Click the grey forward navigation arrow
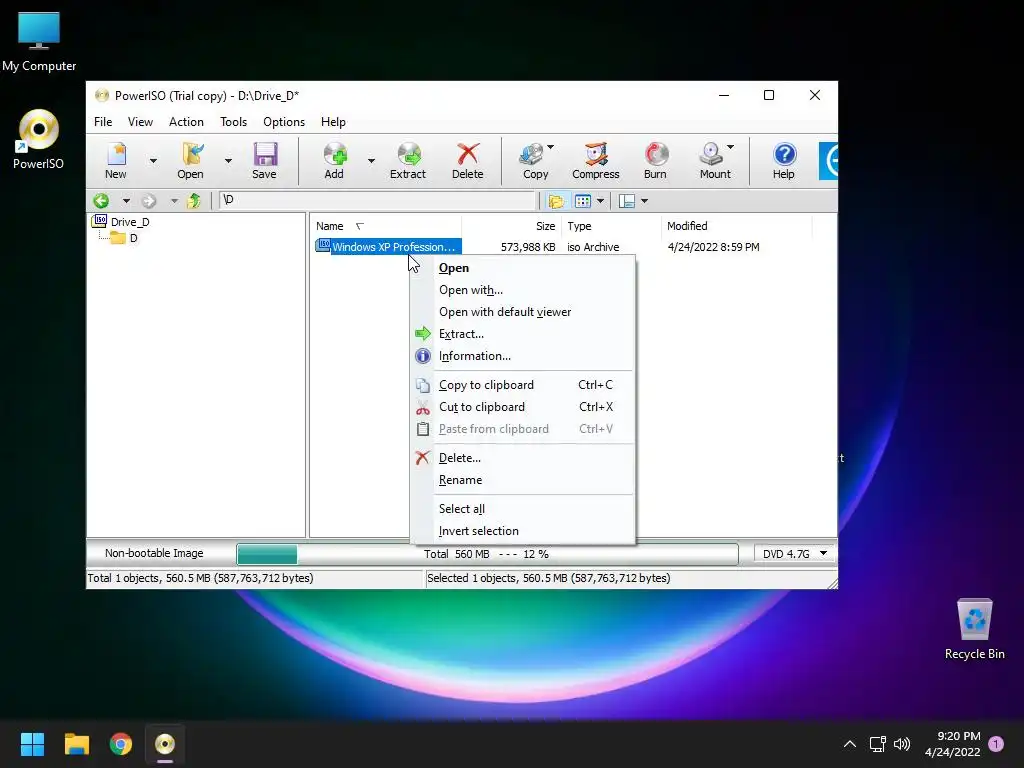The image size is (1024, 768). pyautogui.click(x=149, y=201)
